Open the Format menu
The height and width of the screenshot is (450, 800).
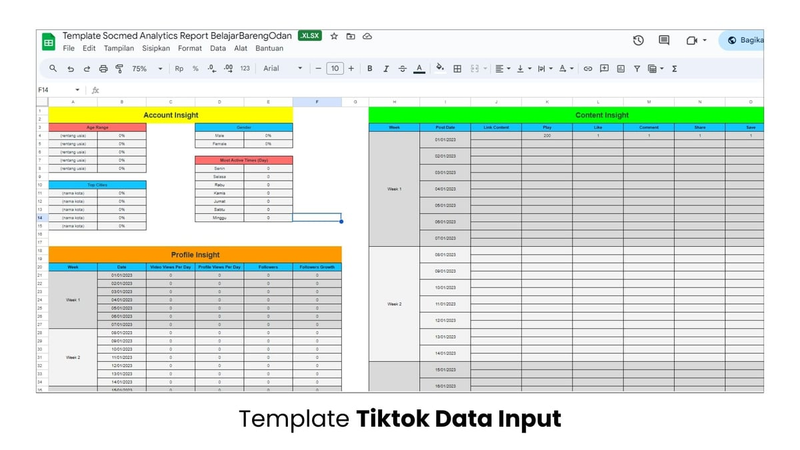pos(190,48)
